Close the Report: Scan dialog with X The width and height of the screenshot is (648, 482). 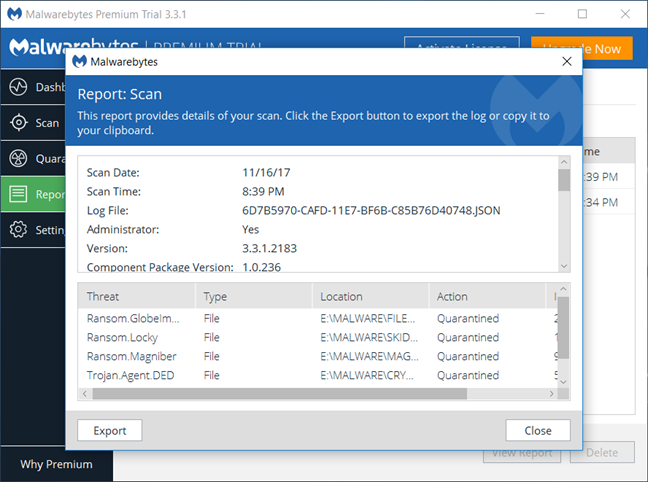[567, 62]
